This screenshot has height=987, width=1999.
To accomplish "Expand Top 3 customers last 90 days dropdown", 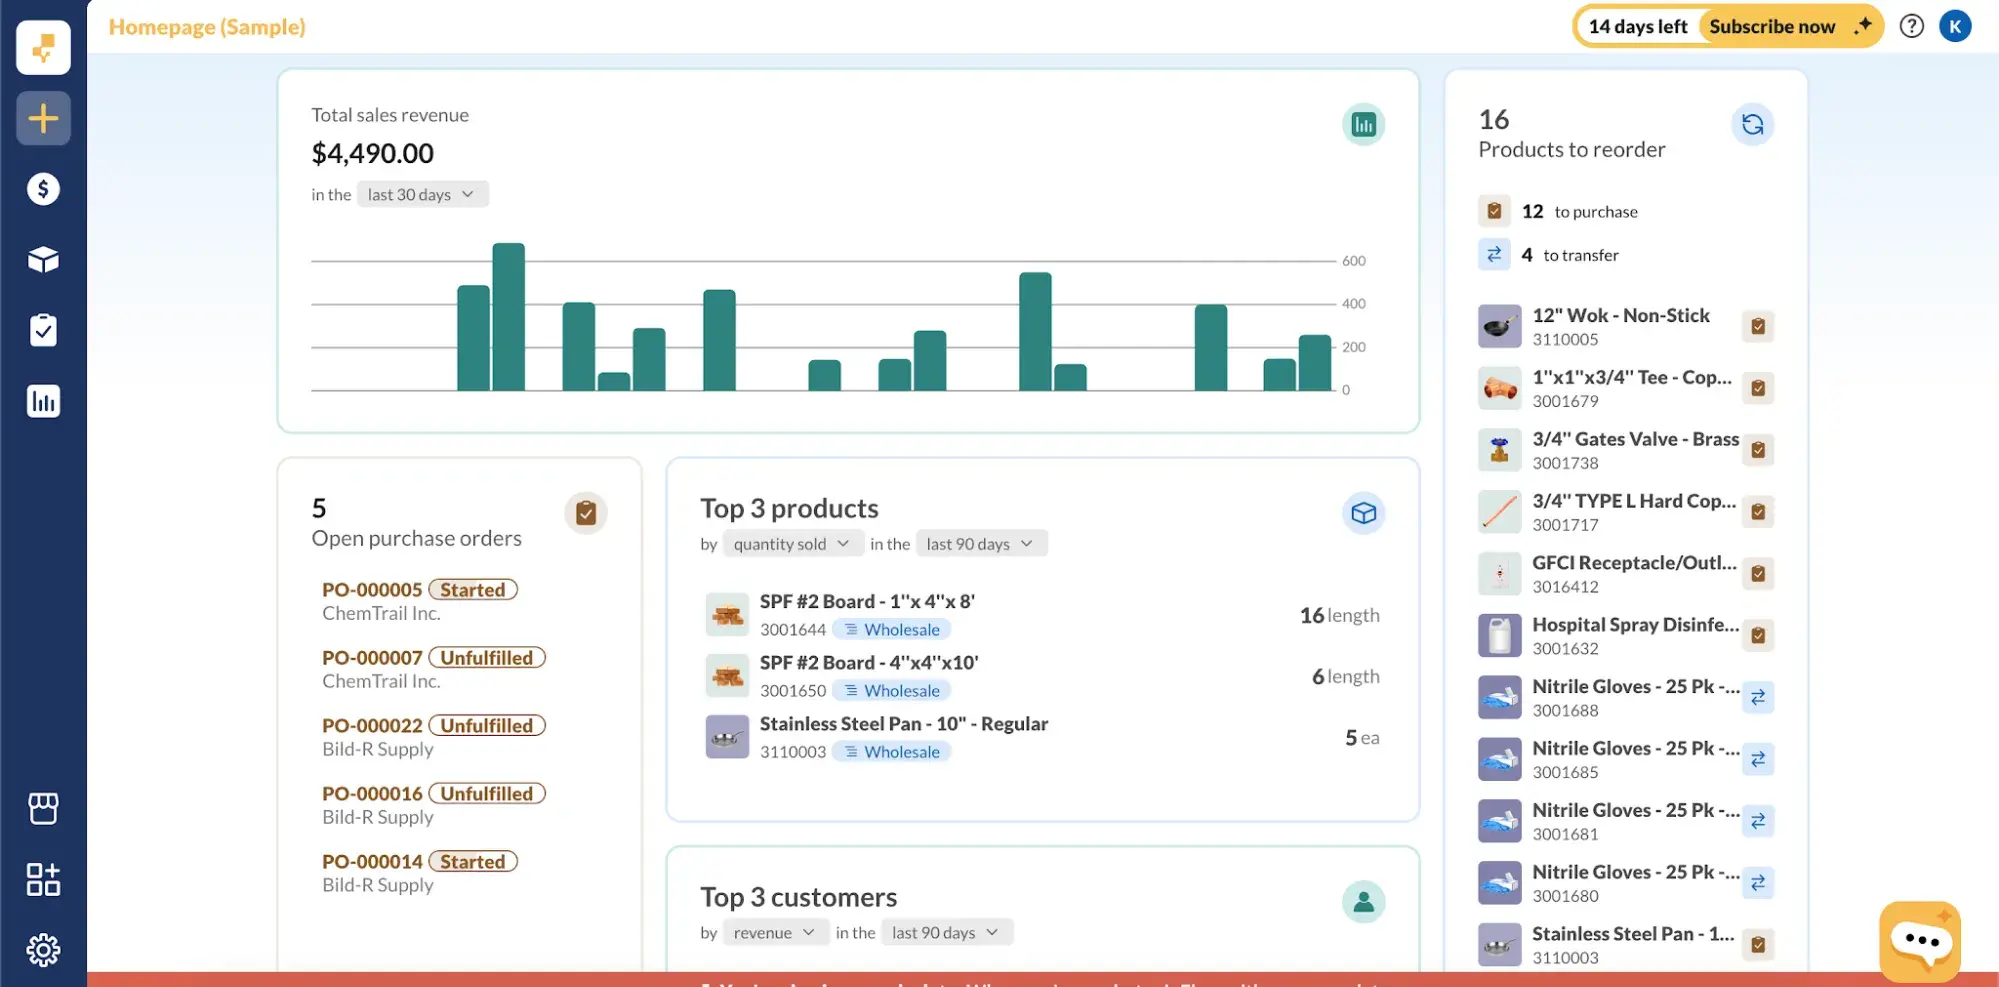I will coord(947,932).
